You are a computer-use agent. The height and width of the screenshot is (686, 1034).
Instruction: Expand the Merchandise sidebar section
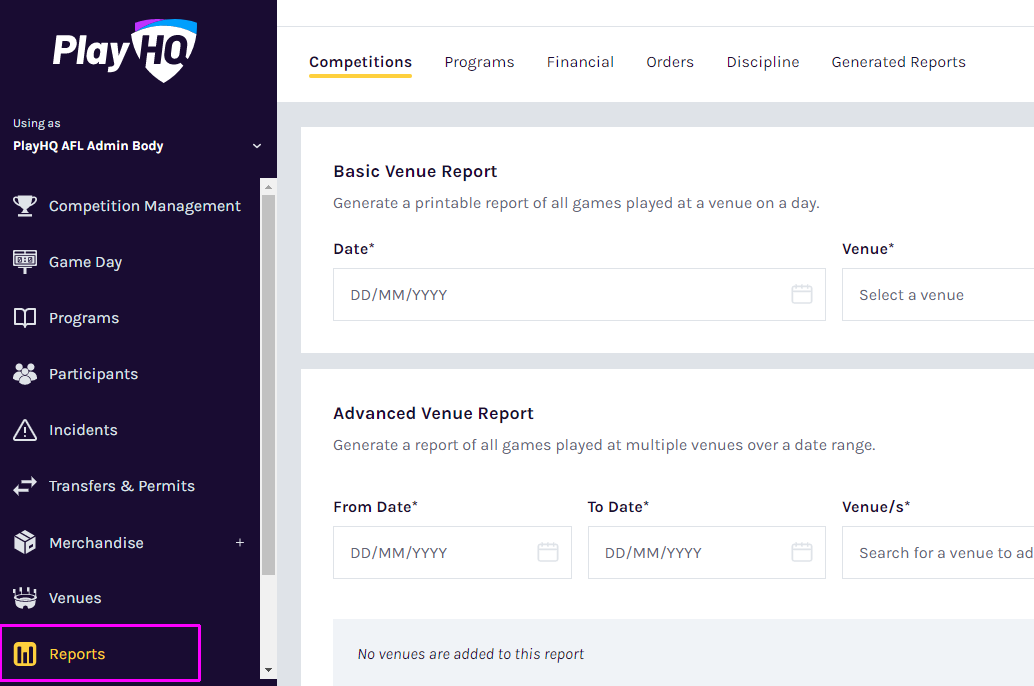240,542
